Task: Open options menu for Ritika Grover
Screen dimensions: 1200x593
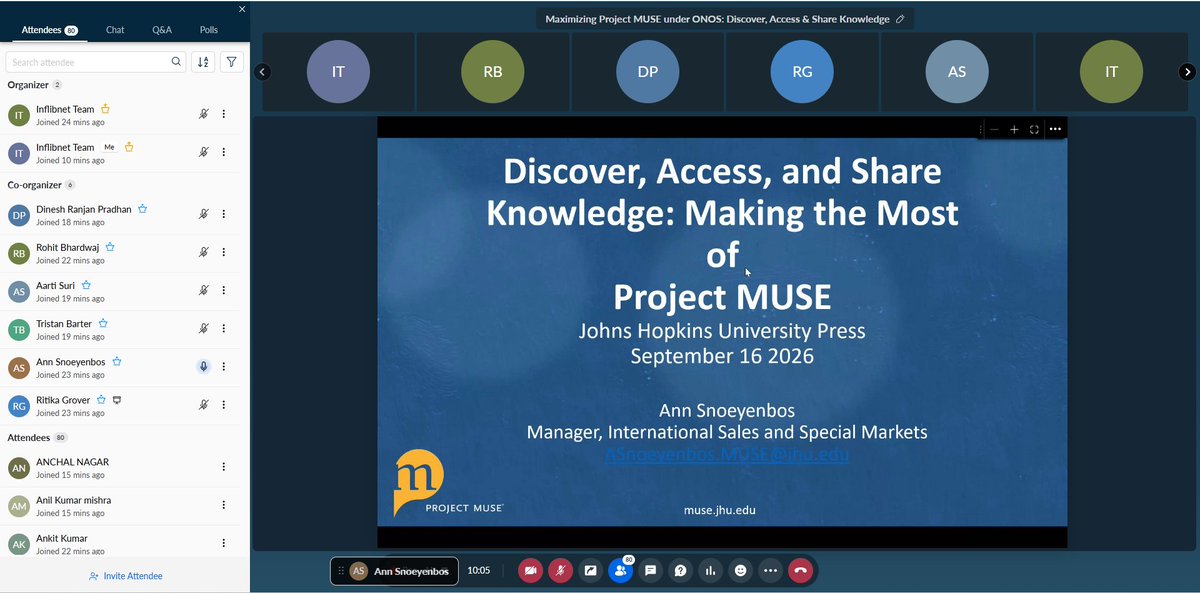Action: 224,404
